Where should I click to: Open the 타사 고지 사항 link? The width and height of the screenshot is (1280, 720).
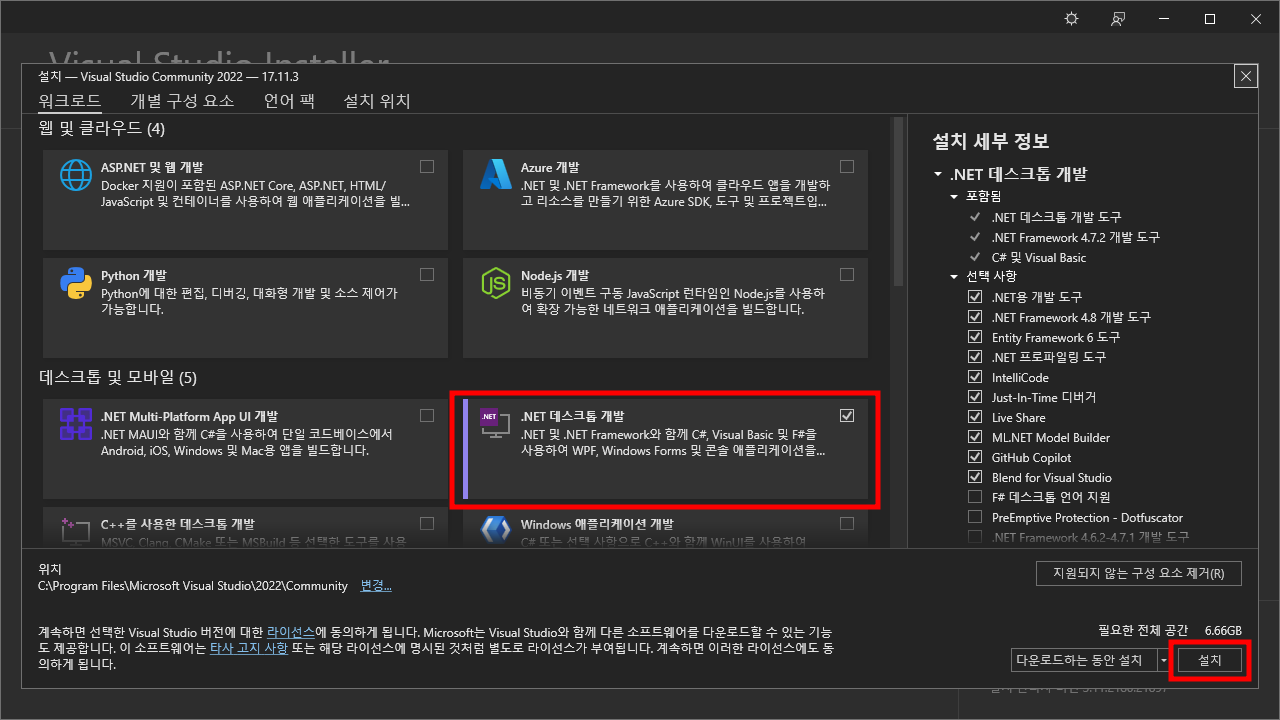click(249, 648)
